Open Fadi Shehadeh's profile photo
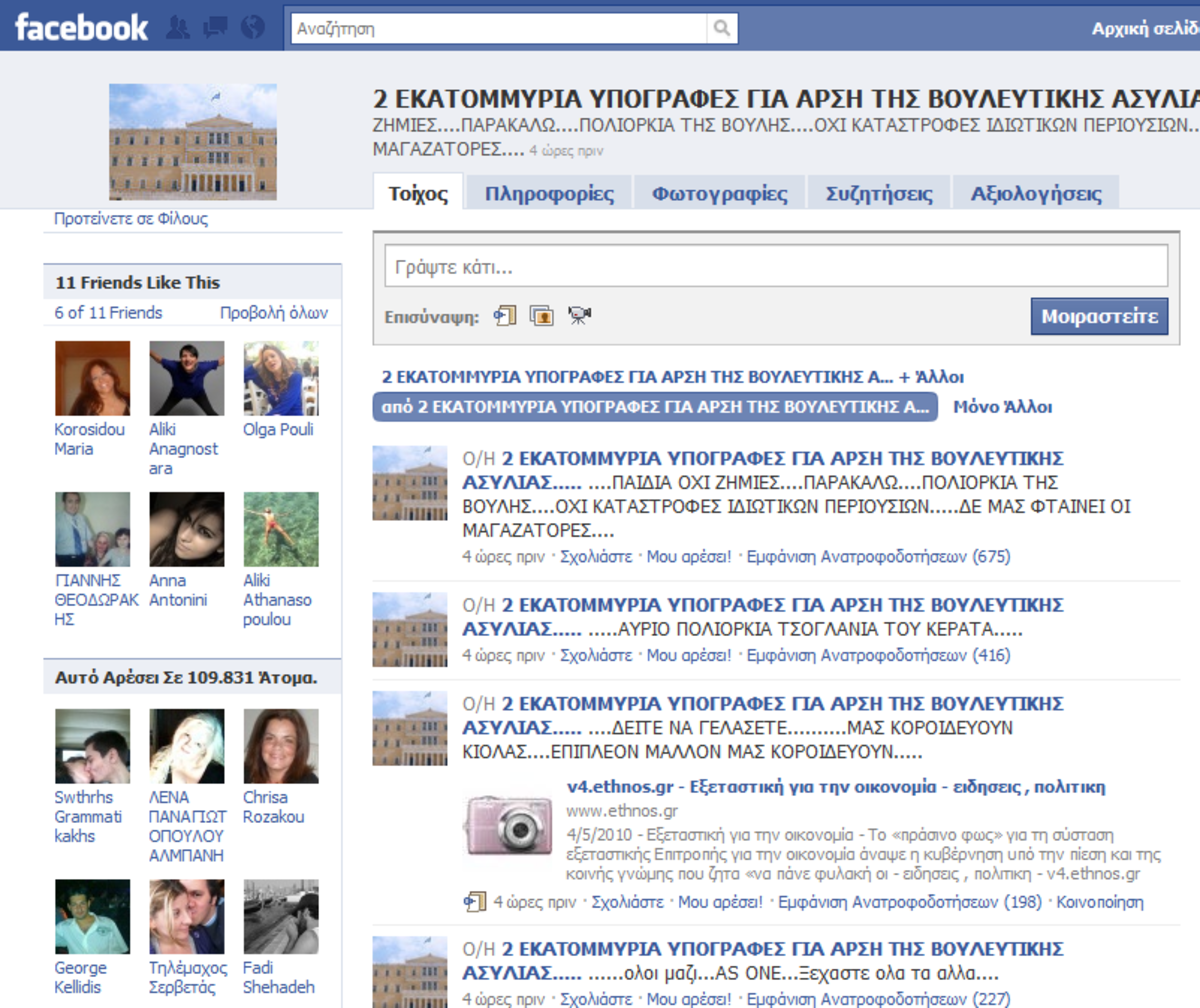Screen dimensions: 1200x1008 [x=281, y=916]
